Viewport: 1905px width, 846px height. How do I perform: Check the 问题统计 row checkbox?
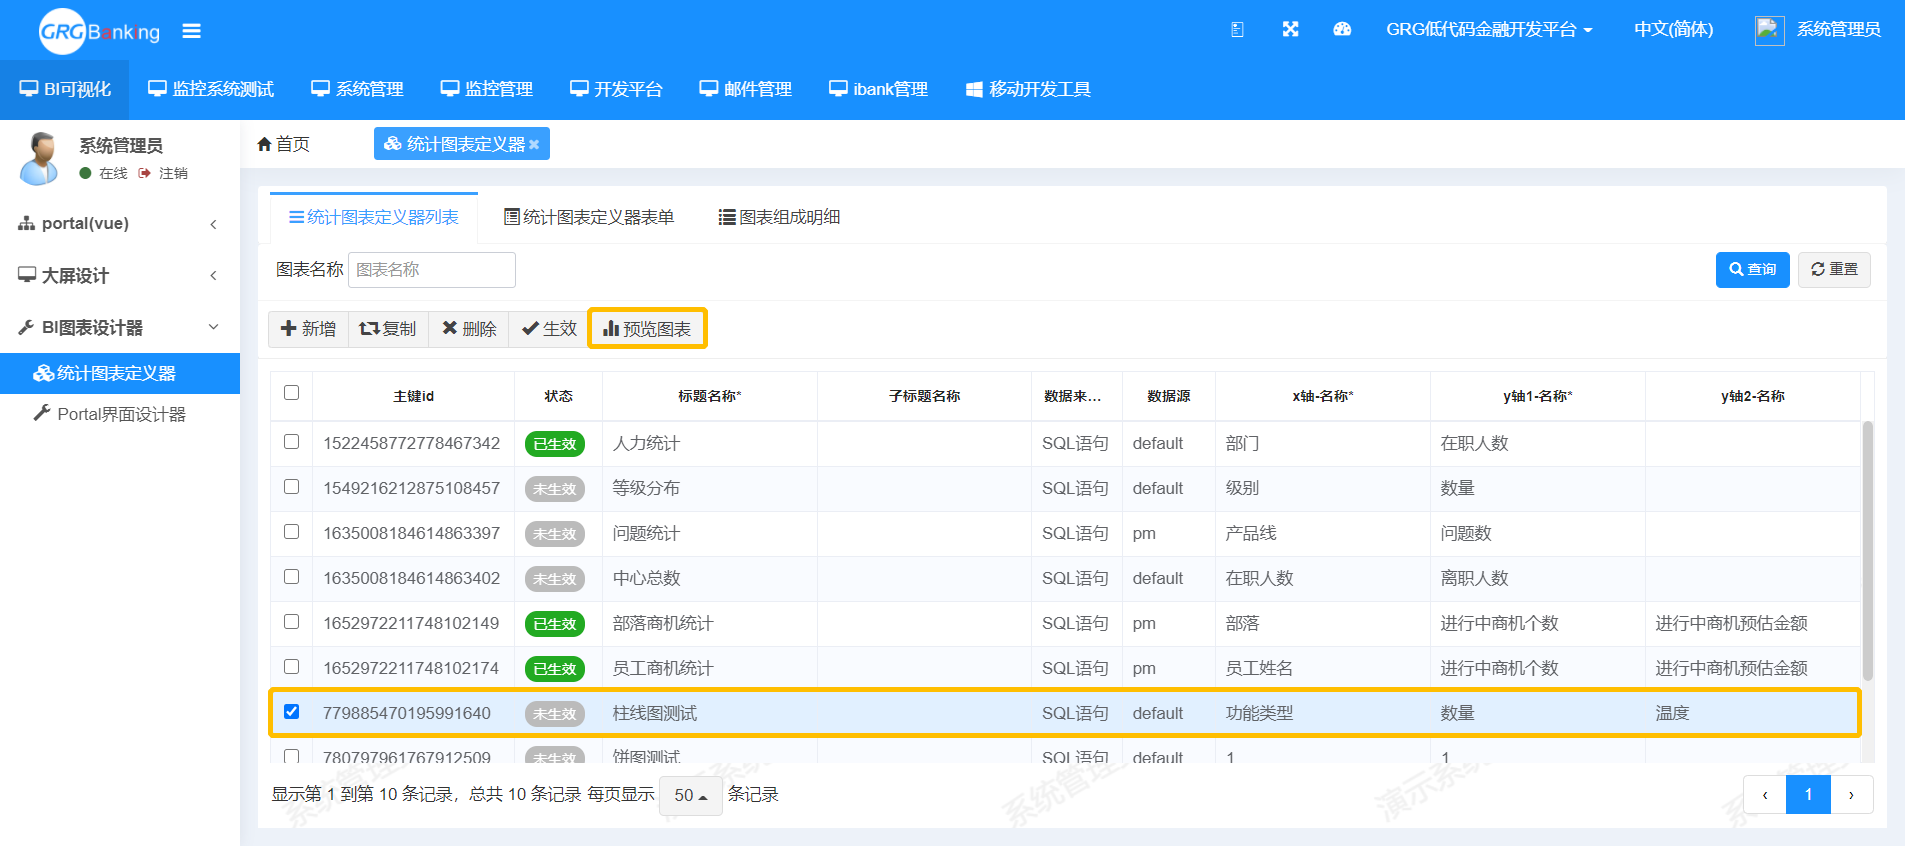(291, 531)
